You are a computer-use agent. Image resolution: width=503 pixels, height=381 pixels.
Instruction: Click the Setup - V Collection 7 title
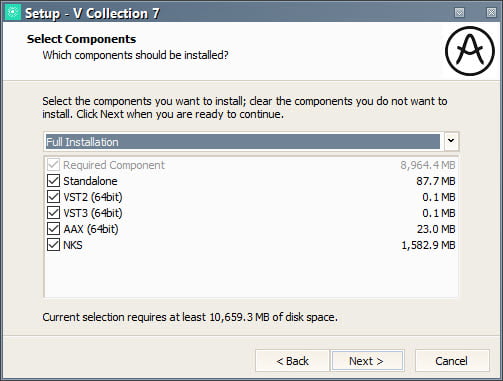[x=92, y=13]
